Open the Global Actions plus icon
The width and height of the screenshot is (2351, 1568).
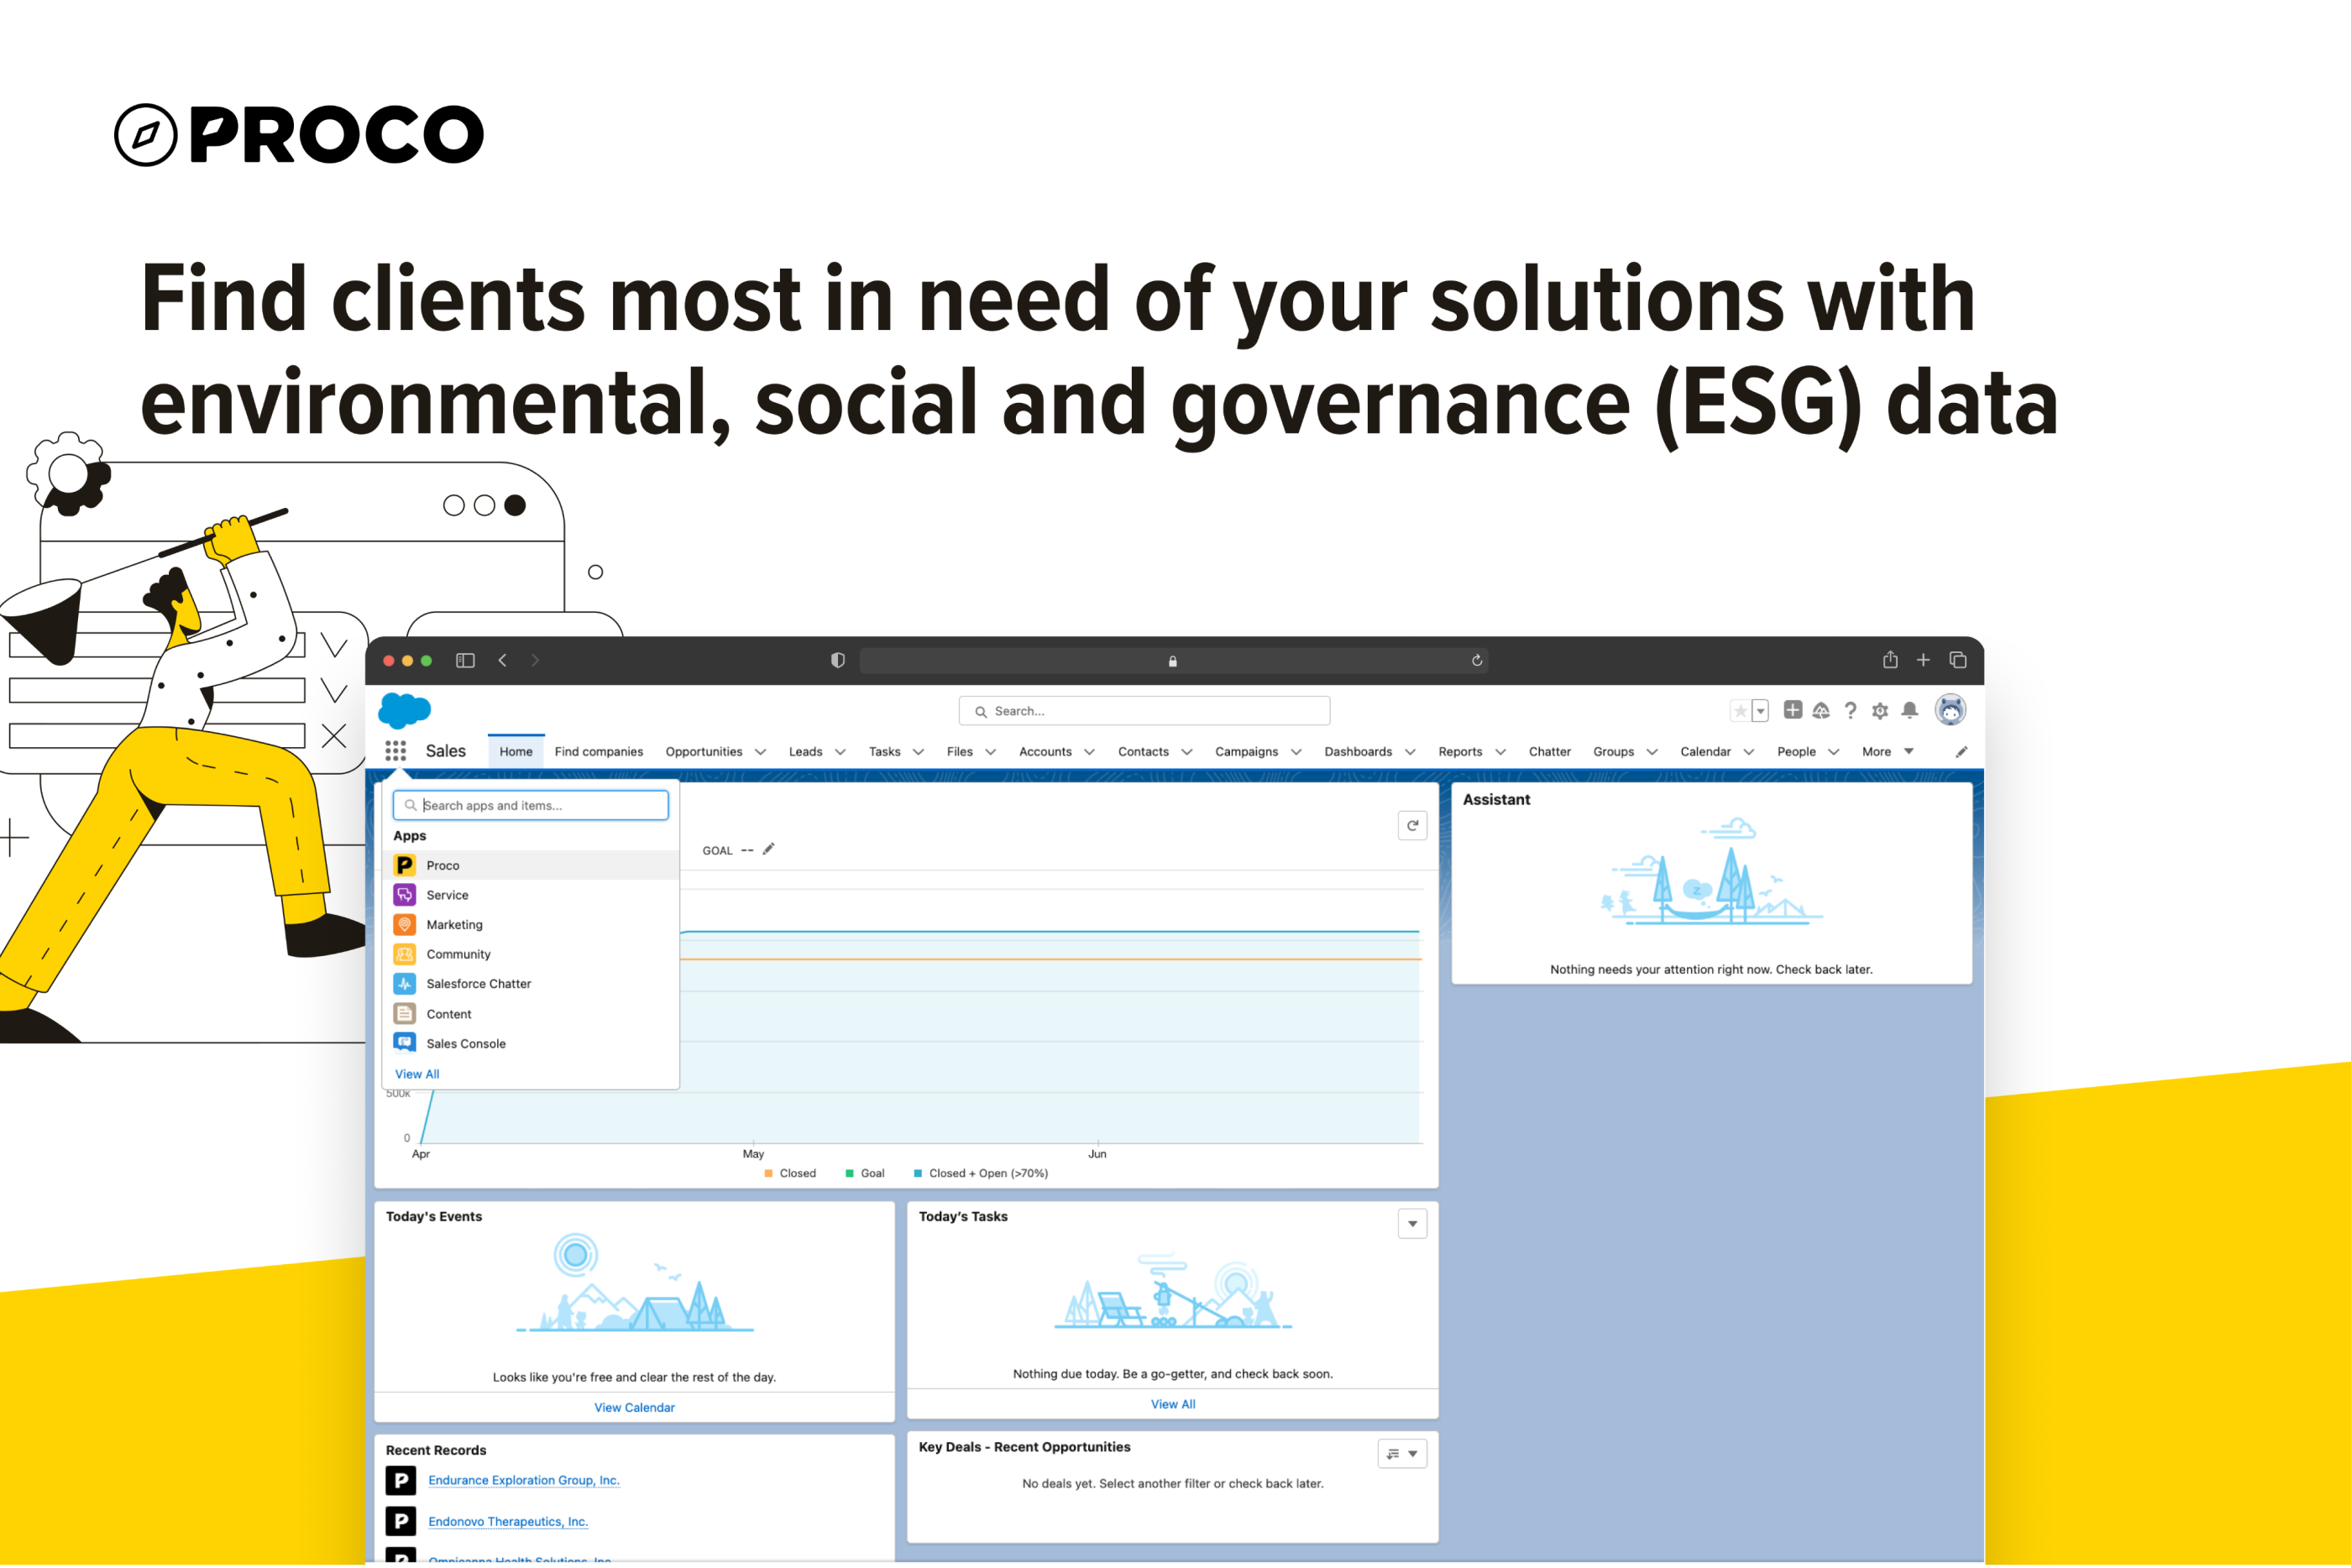point(1792,710)
